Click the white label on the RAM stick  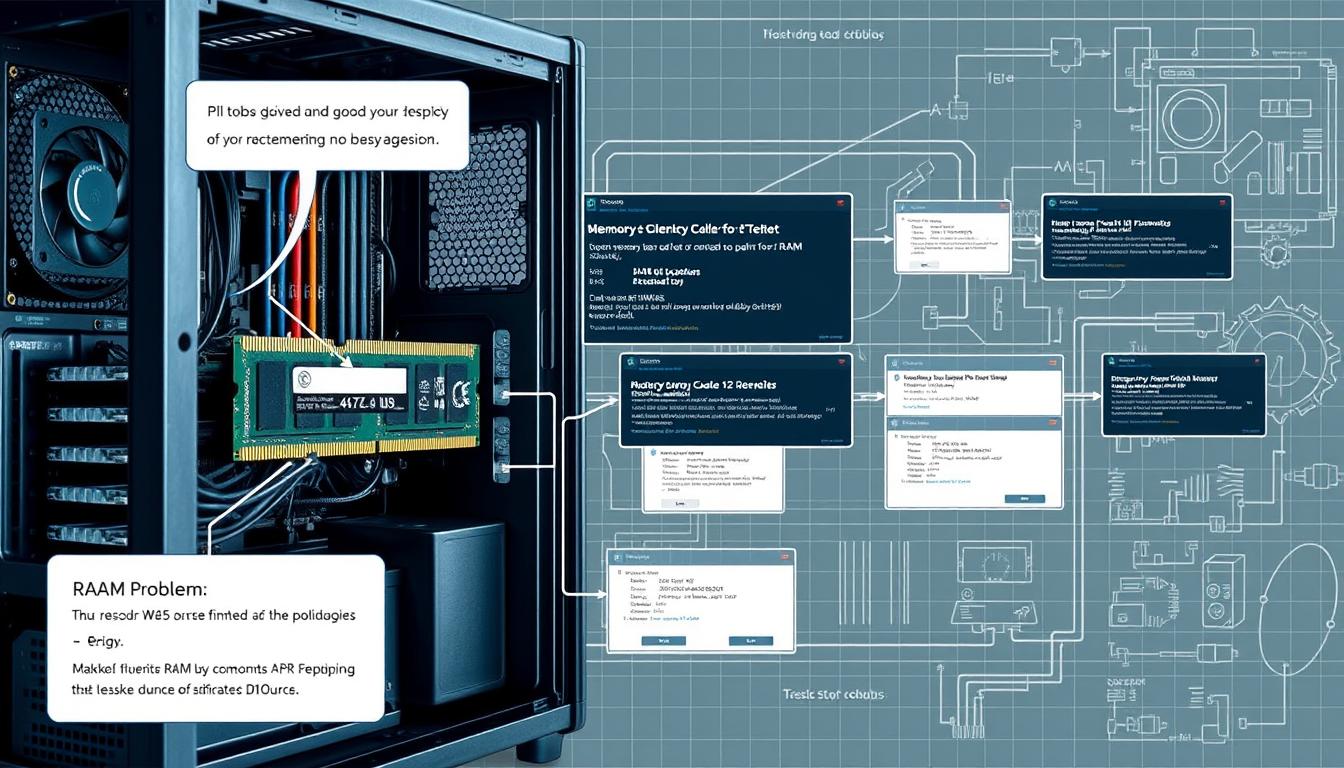click(349, 380)
